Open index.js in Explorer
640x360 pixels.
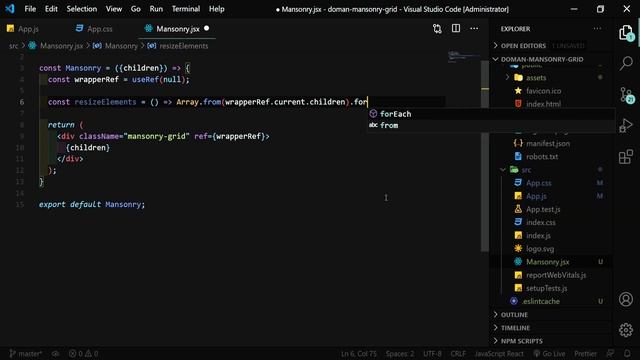538,236
